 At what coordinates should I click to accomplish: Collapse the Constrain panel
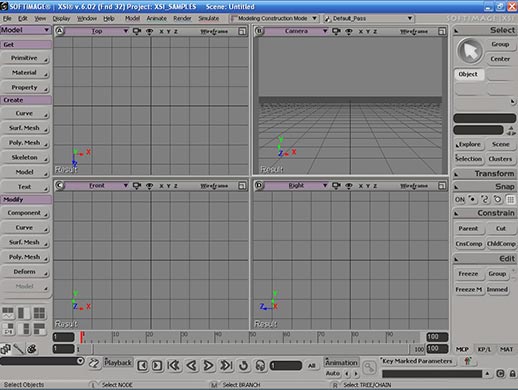pyautogui.click(x=457, y=213)
